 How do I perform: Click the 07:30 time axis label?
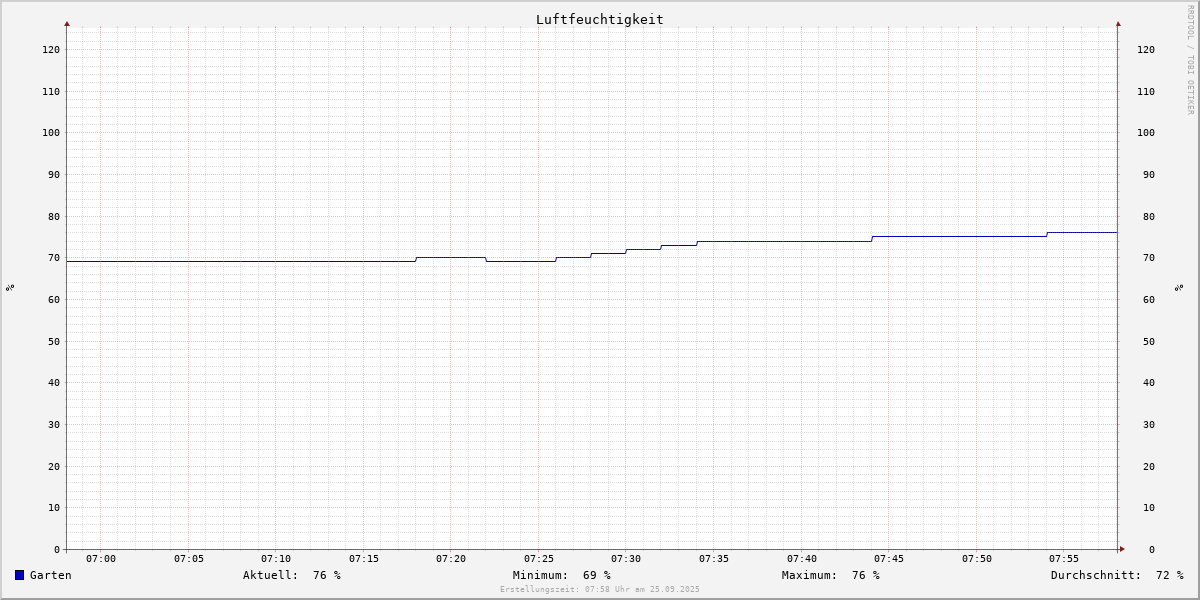(x=626, y=559)
